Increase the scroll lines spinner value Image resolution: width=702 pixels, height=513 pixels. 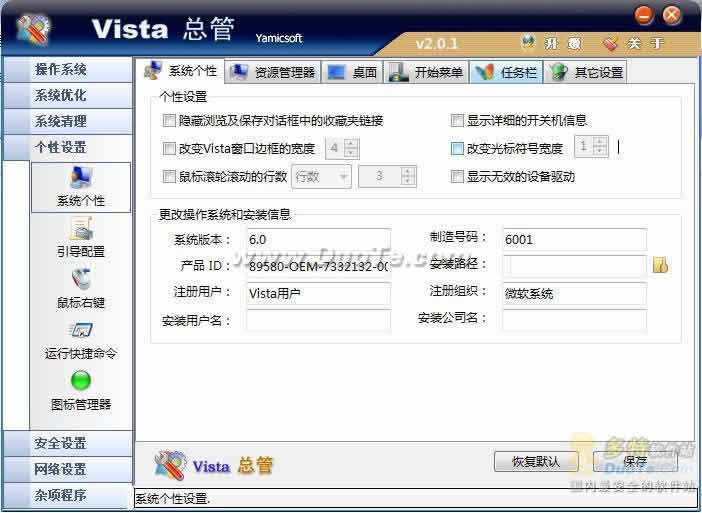(x=407, y=172)
